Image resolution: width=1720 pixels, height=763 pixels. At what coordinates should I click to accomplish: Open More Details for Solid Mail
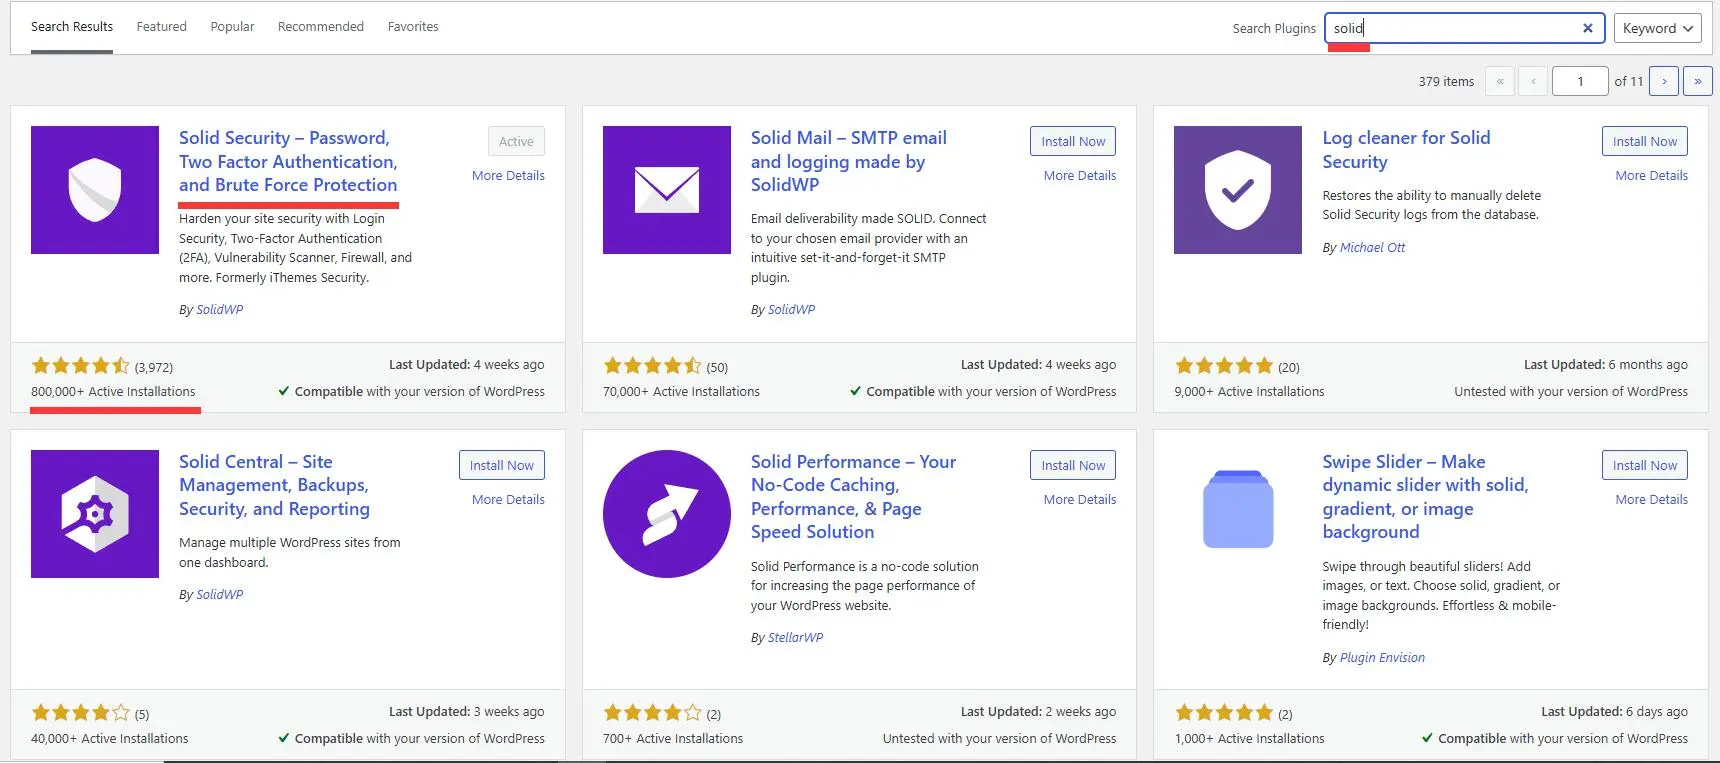1080,175
